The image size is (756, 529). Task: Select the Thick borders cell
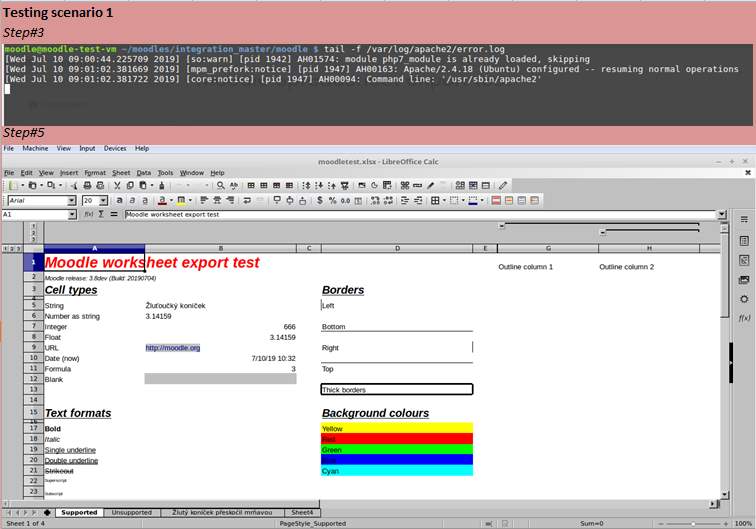(x=396, y=389)
